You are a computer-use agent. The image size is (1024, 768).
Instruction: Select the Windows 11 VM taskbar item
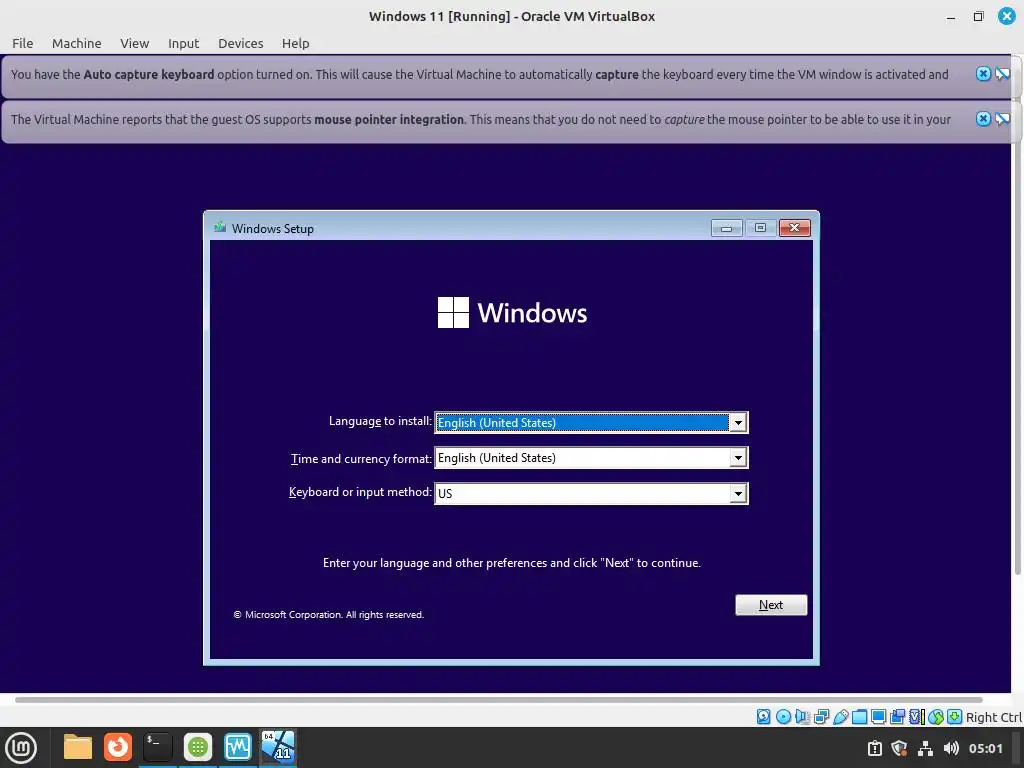point(278,747)
